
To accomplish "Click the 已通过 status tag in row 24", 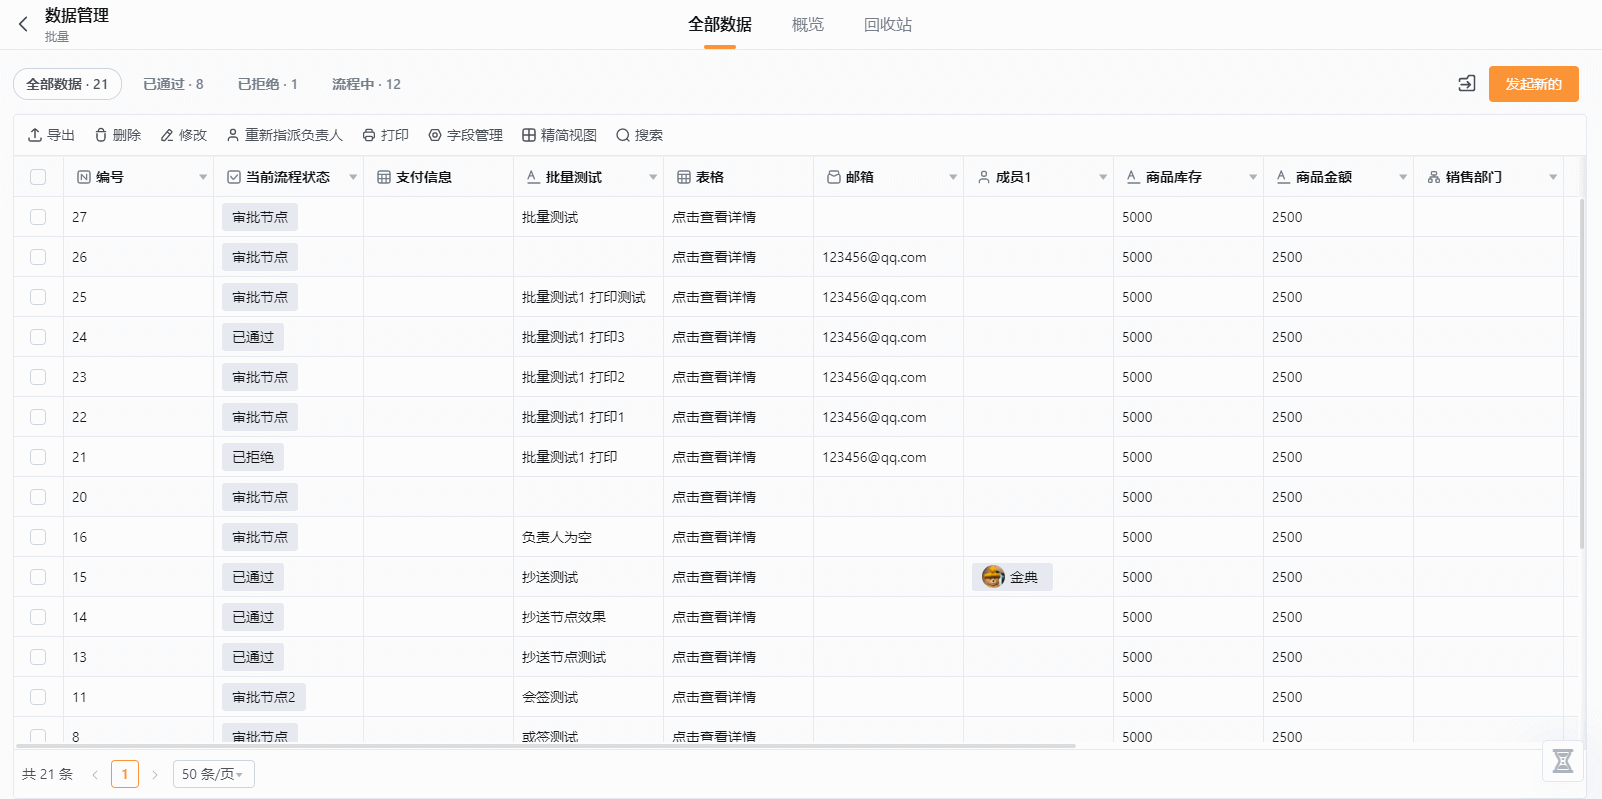I will tap(253, 337).
